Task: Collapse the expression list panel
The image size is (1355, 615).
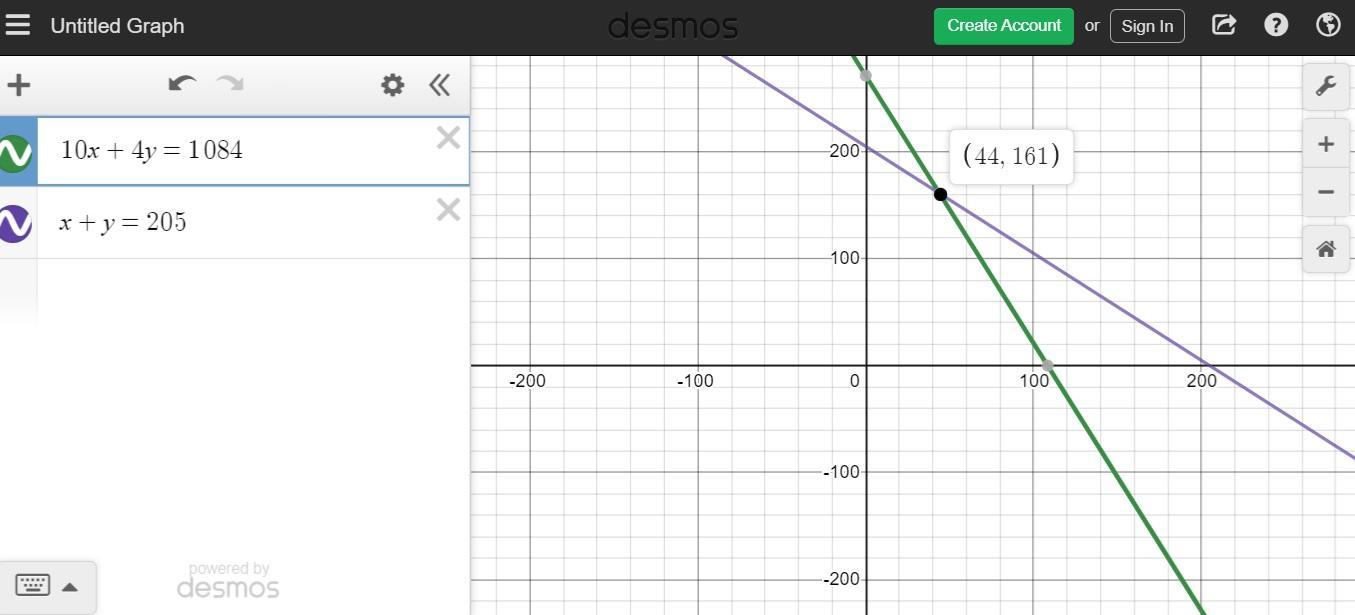Action: coord(439,85)
